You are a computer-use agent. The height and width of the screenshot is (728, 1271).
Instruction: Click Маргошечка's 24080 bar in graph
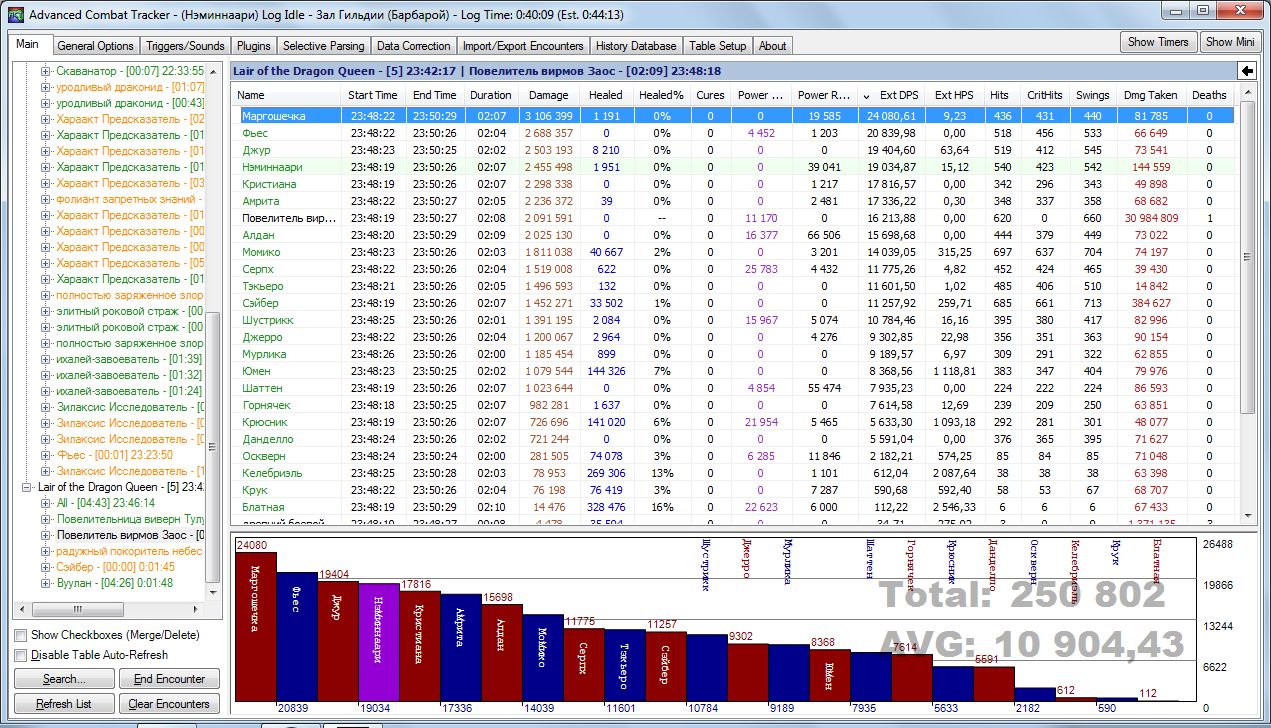256,626
